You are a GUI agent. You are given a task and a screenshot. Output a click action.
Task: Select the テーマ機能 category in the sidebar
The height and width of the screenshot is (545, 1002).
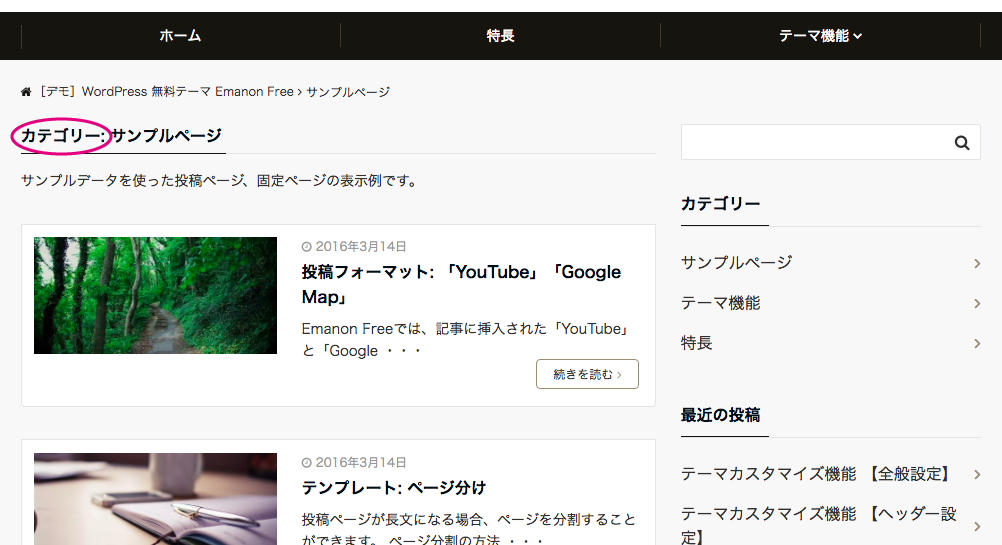point(720,303)
